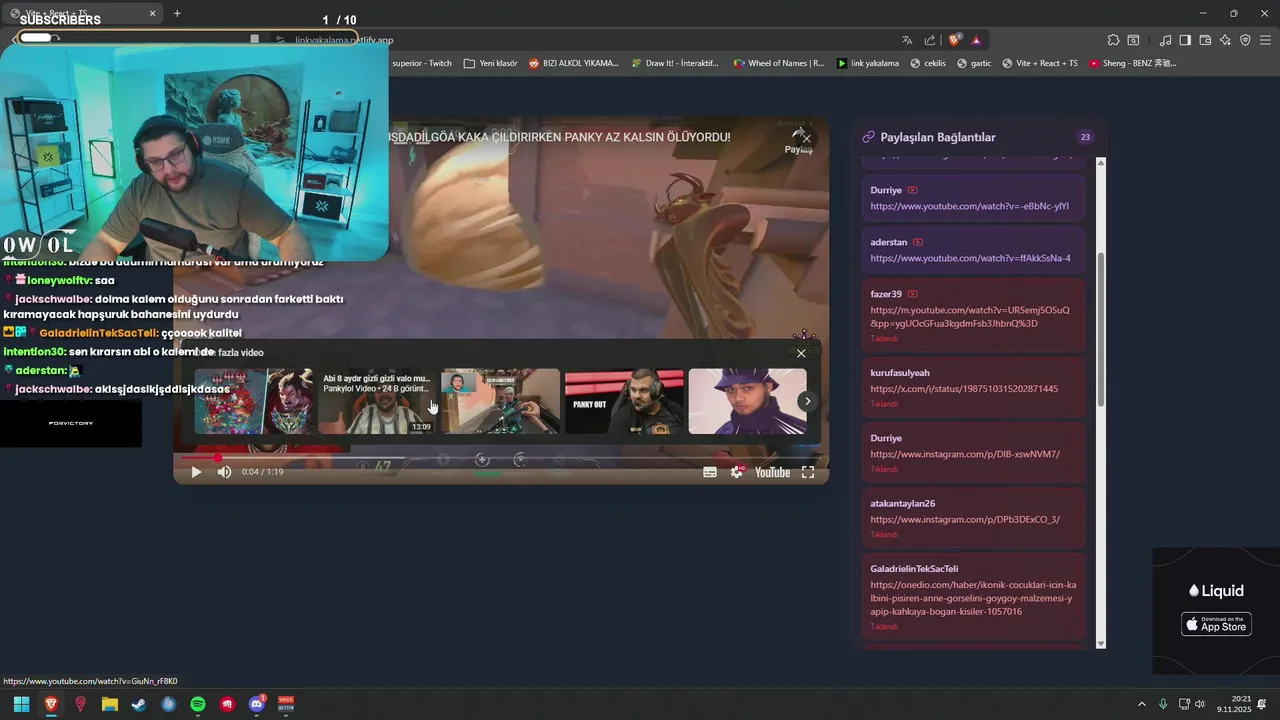Open the Brave Rewards triangle icon
Image resolution: width=1280 pixels, height=720 pixels.
coord(976,40)
